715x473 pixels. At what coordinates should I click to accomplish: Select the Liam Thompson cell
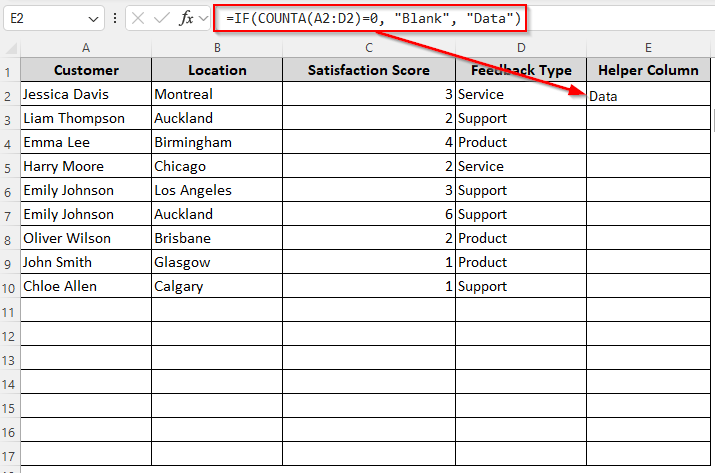[x=86, y=119]
